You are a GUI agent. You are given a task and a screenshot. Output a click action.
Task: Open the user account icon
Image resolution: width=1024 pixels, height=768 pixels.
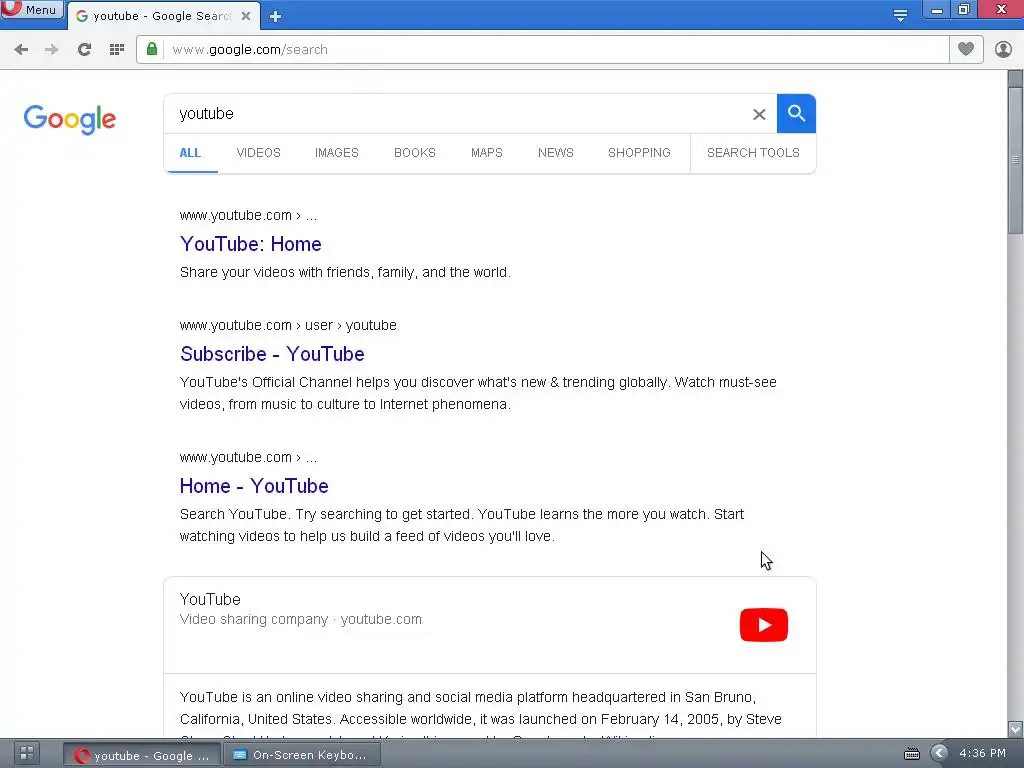pyautogui.click(x=1003, y=49)
